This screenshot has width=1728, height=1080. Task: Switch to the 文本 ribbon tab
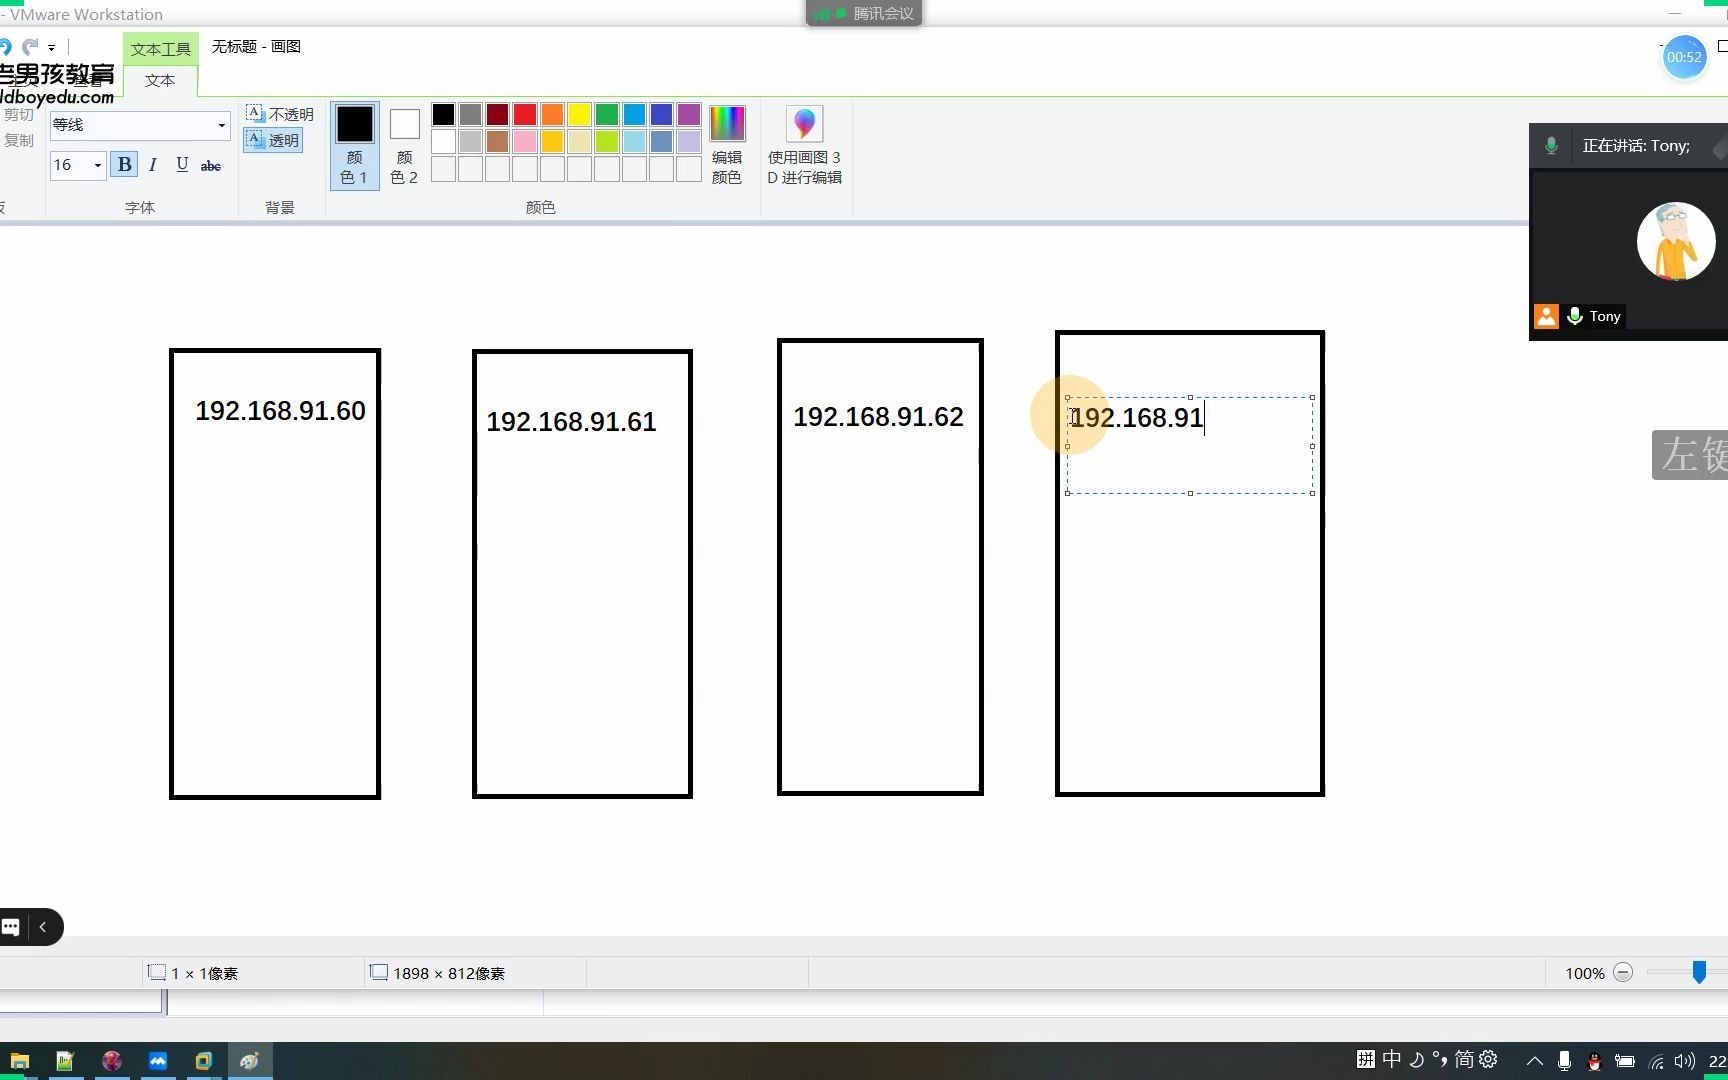160,80
